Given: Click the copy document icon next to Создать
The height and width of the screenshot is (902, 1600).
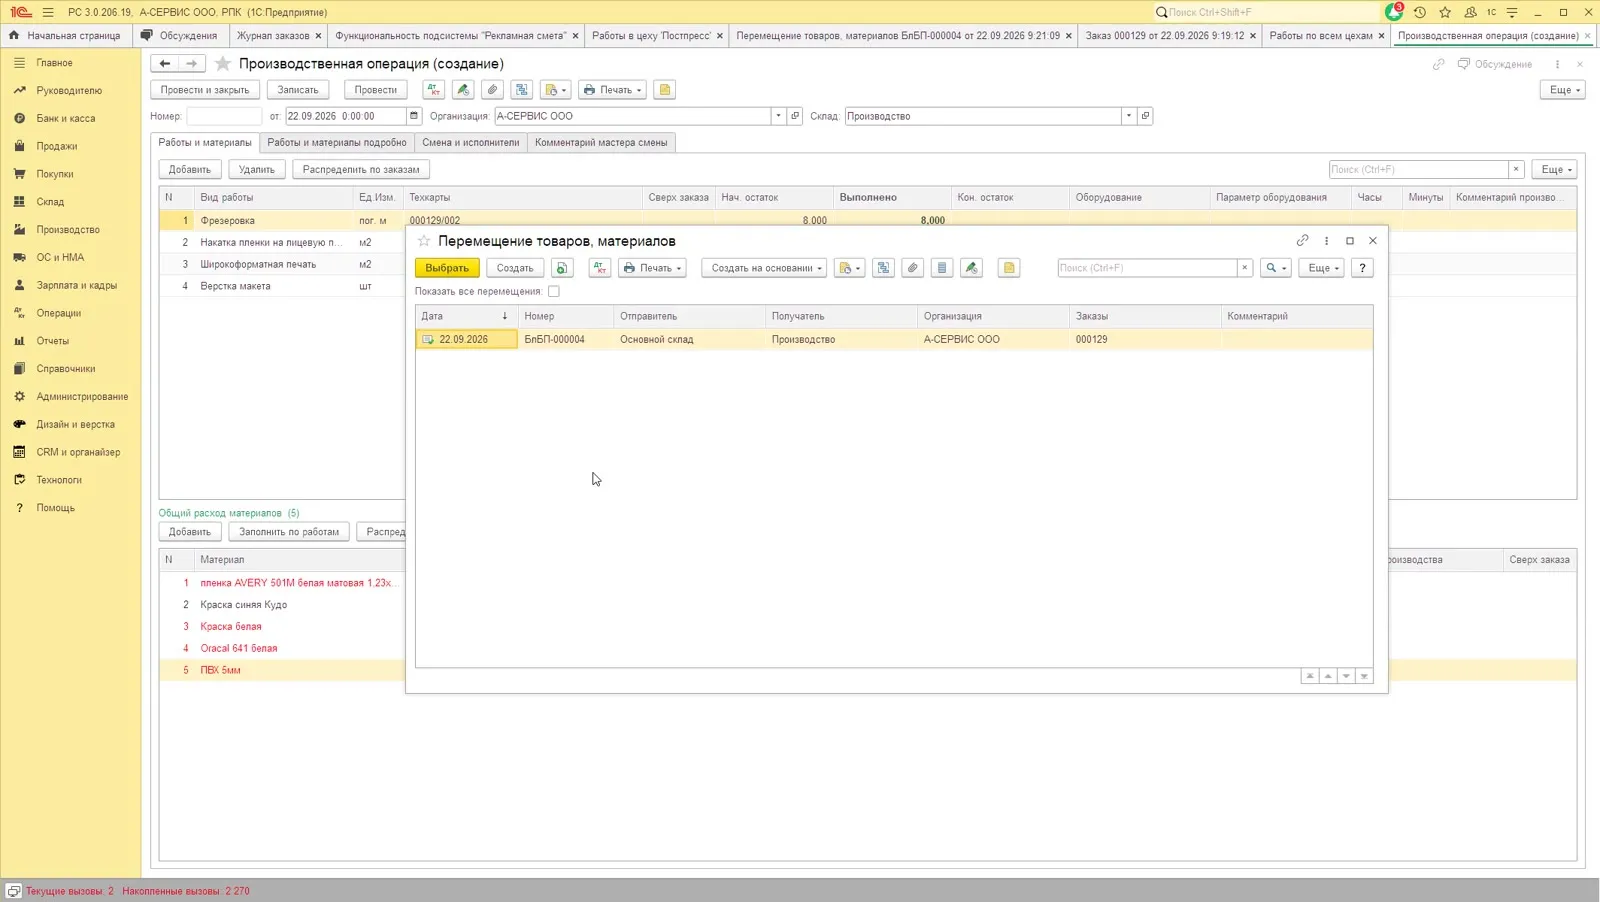Looking at the screenshot, I should pos(562,268).
